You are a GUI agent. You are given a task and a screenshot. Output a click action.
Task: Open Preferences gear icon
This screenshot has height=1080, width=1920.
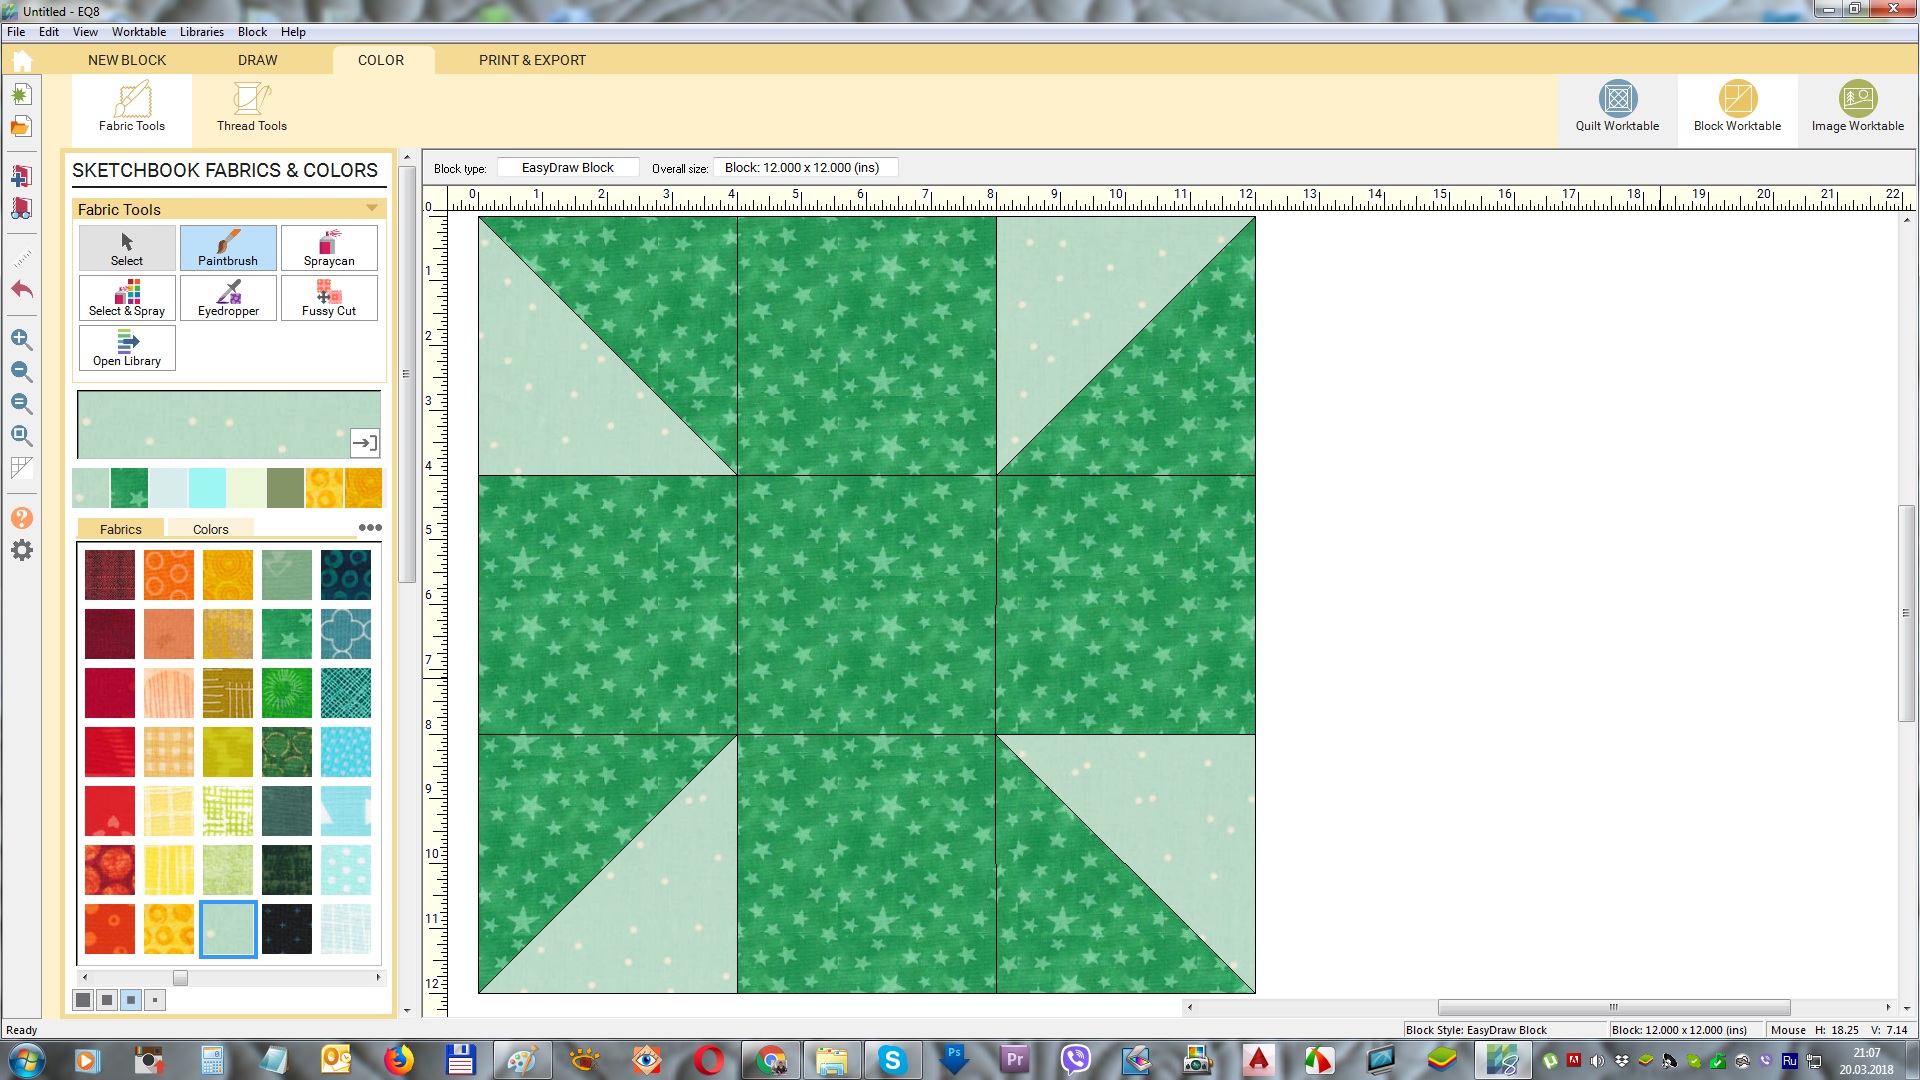[x=21, y=550]
